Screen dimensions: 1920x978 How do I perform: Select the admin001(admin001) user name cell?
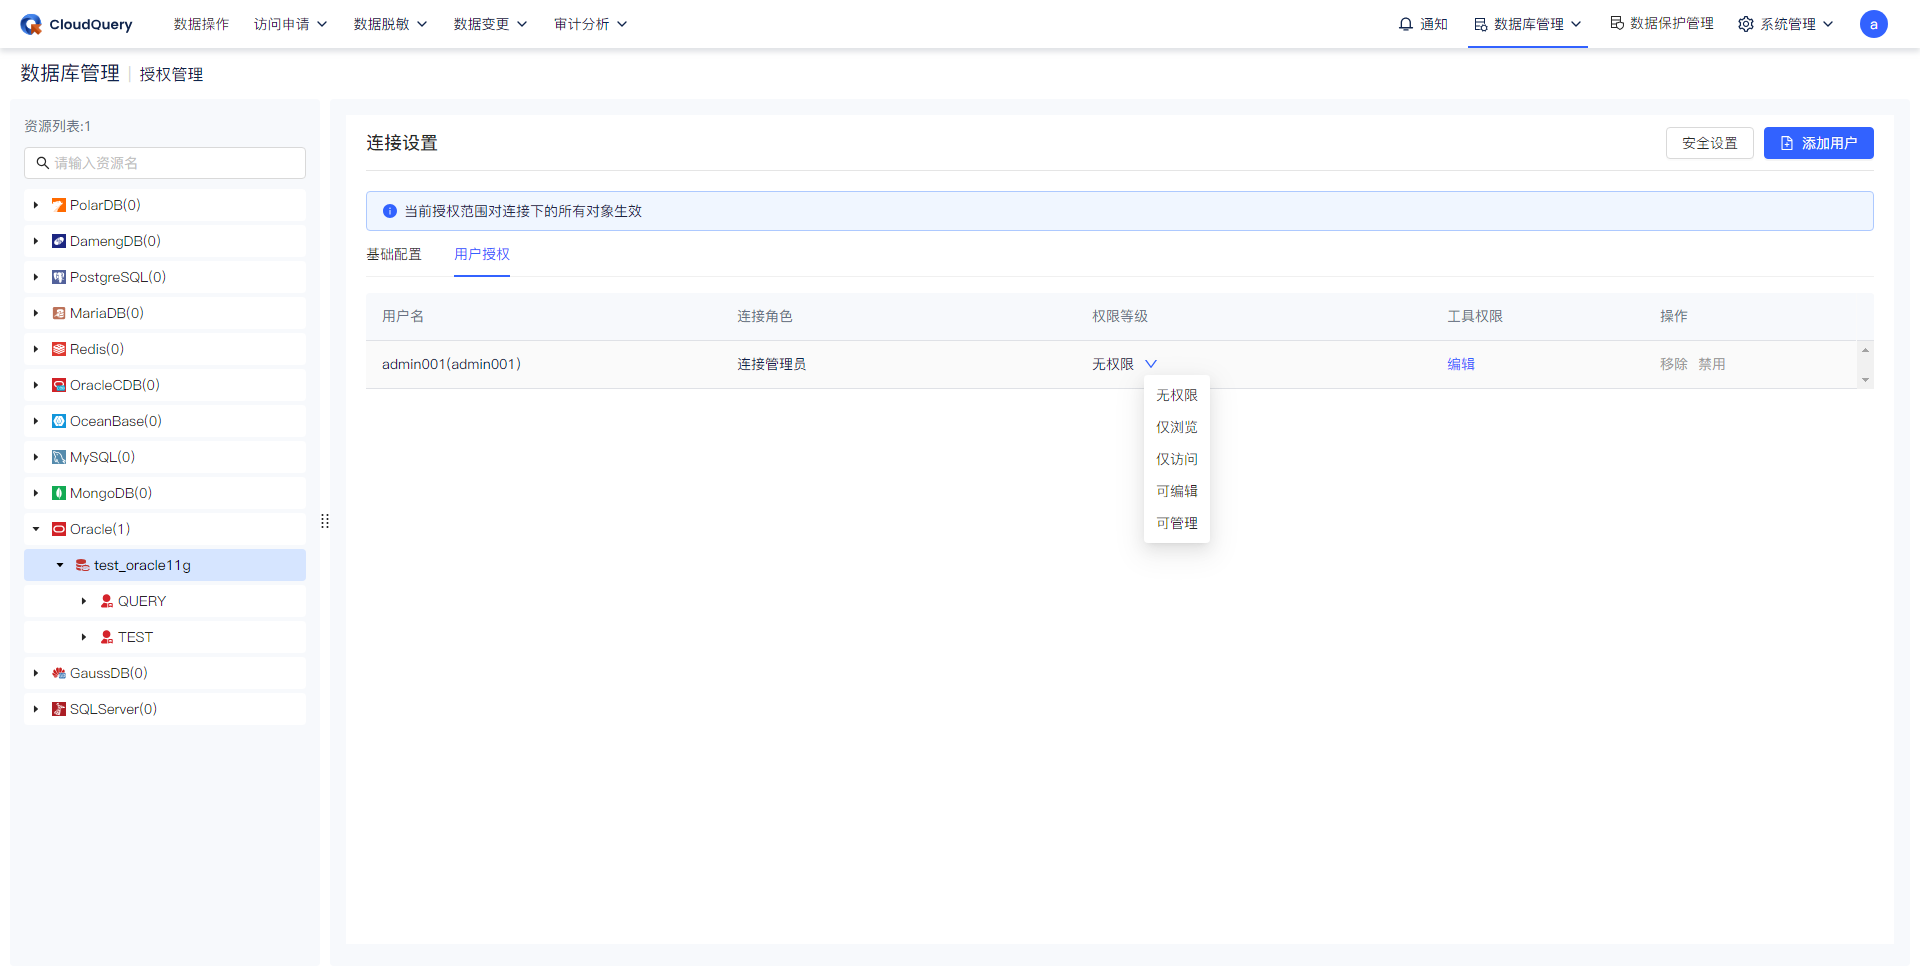pyautogui.click(x=451, y=364)
